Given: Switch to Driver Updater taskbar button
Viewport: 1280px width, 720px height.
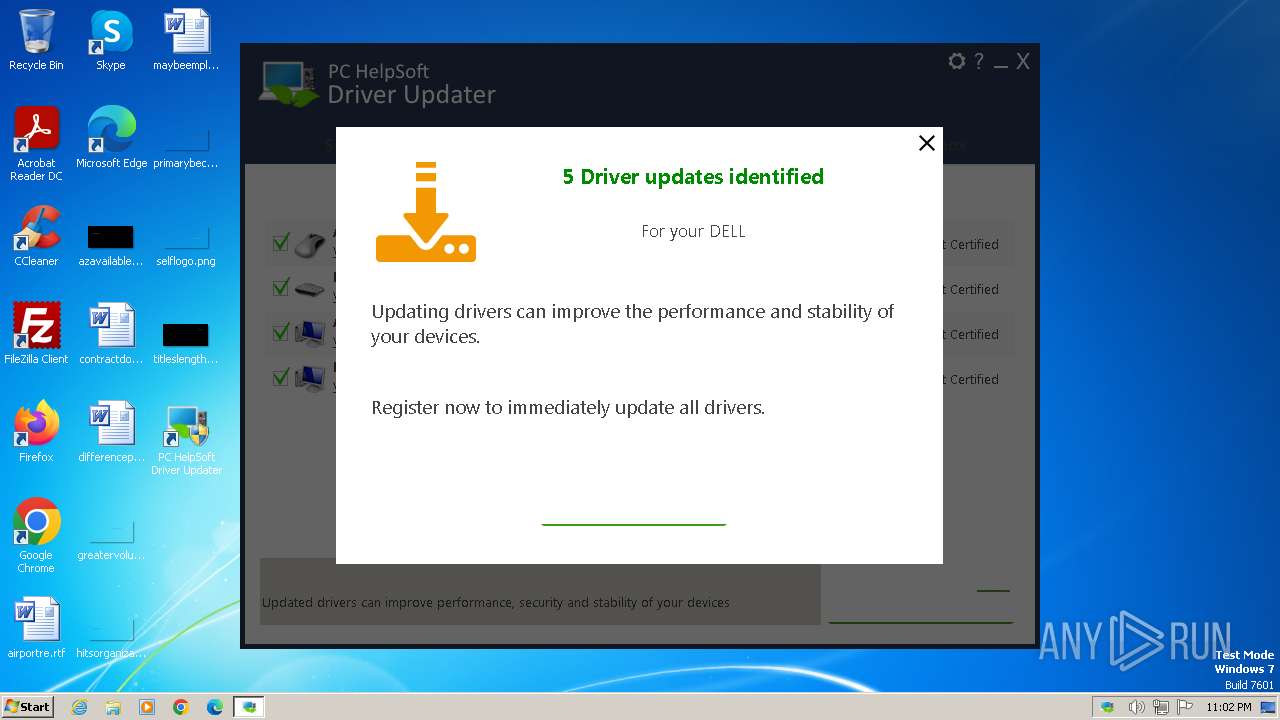Looking at the screenshot, I should (x=249, y=707).
